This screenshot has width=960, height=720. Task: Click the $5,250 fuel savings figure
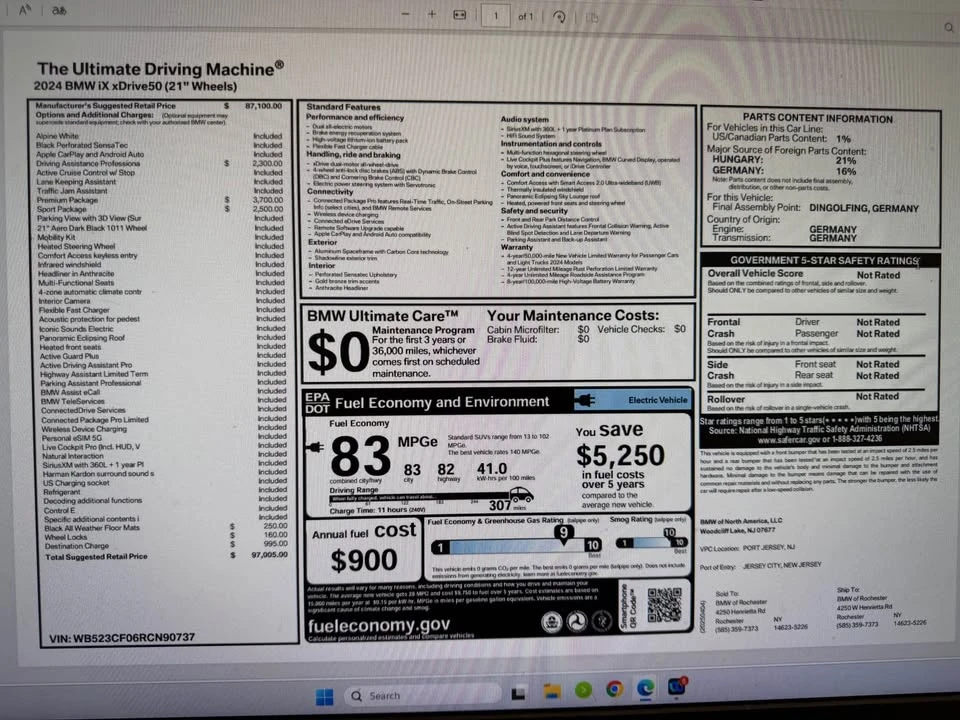point(620,456)
